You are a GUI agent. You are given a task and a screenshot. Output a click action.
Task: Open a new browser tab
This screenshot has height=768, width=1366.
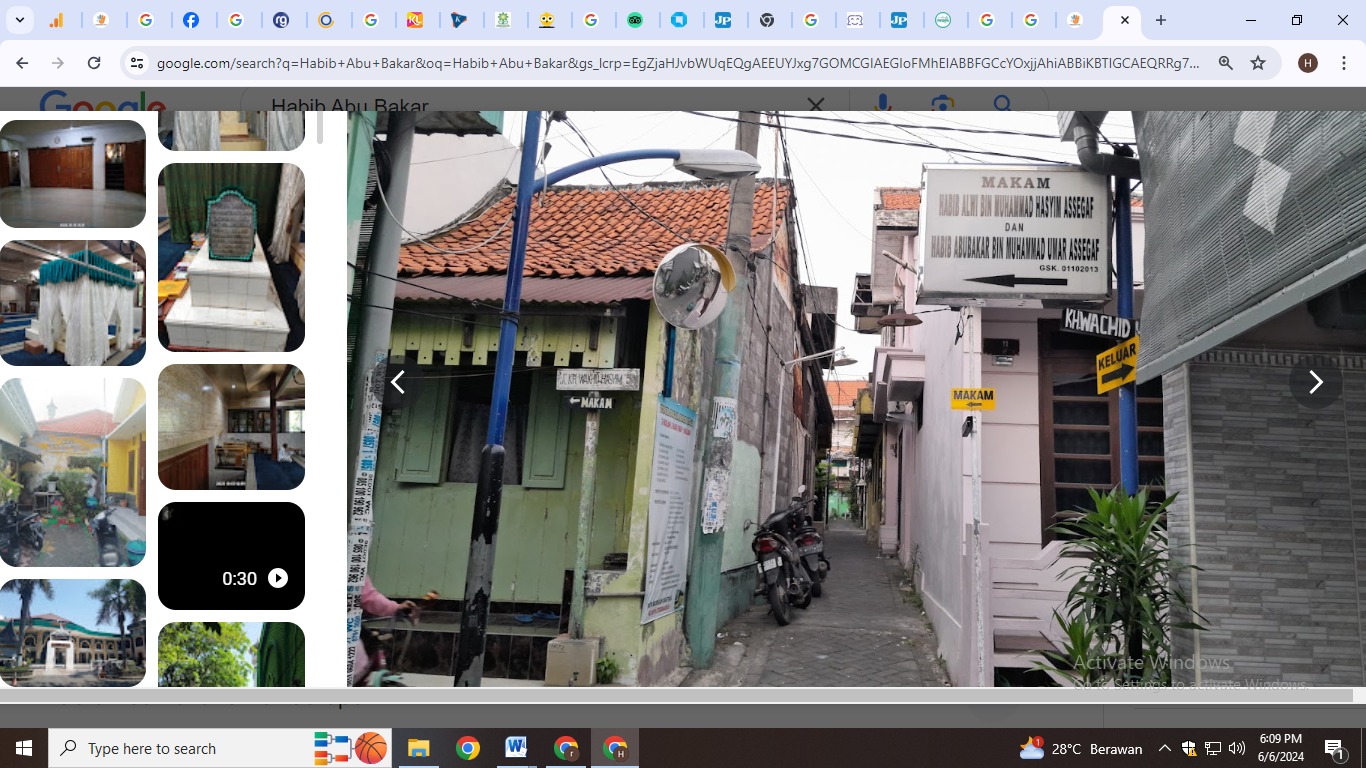point(1161,20)
